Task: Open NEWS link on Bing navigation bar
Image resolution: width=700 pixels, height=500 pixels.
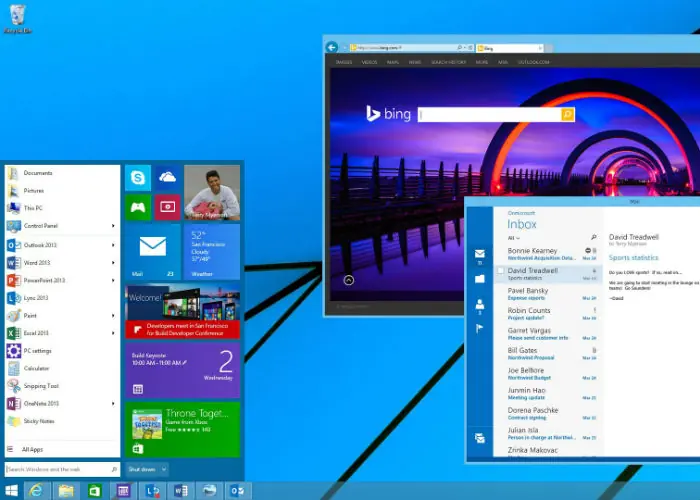Action: (415, 62)
